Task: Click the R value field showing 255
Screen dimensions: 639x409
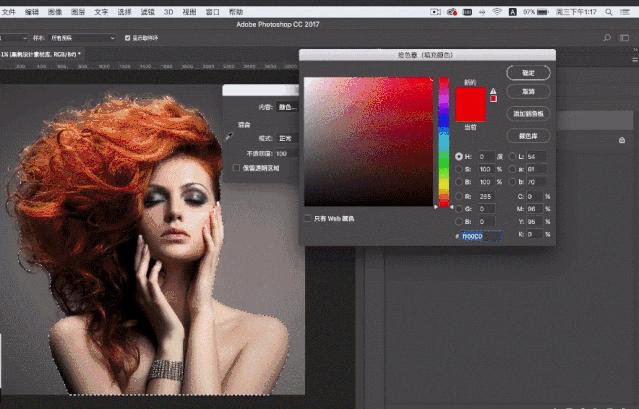Action: [486, 196]
